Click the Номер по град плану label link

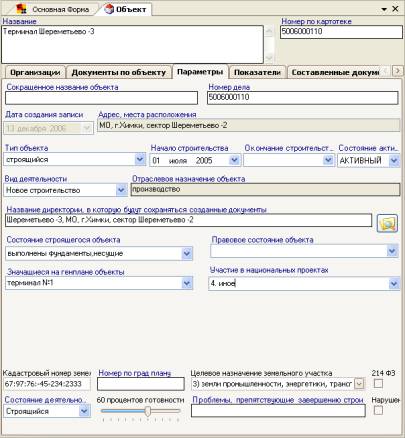pyautogui.click(x=134, y=373)
